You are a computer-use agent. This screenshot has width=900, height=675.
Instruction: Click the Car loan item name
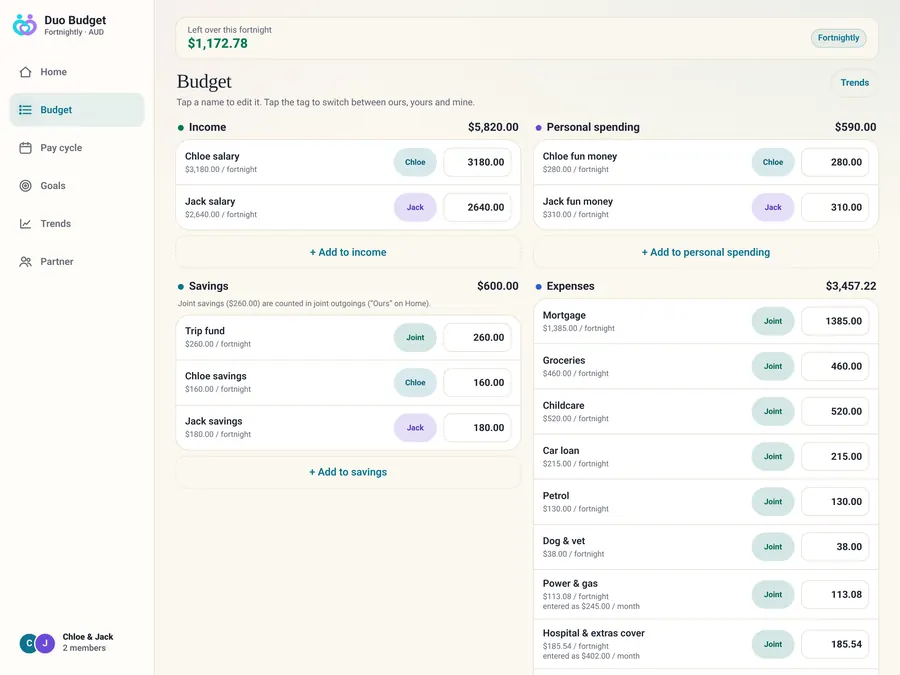point(561,451)
